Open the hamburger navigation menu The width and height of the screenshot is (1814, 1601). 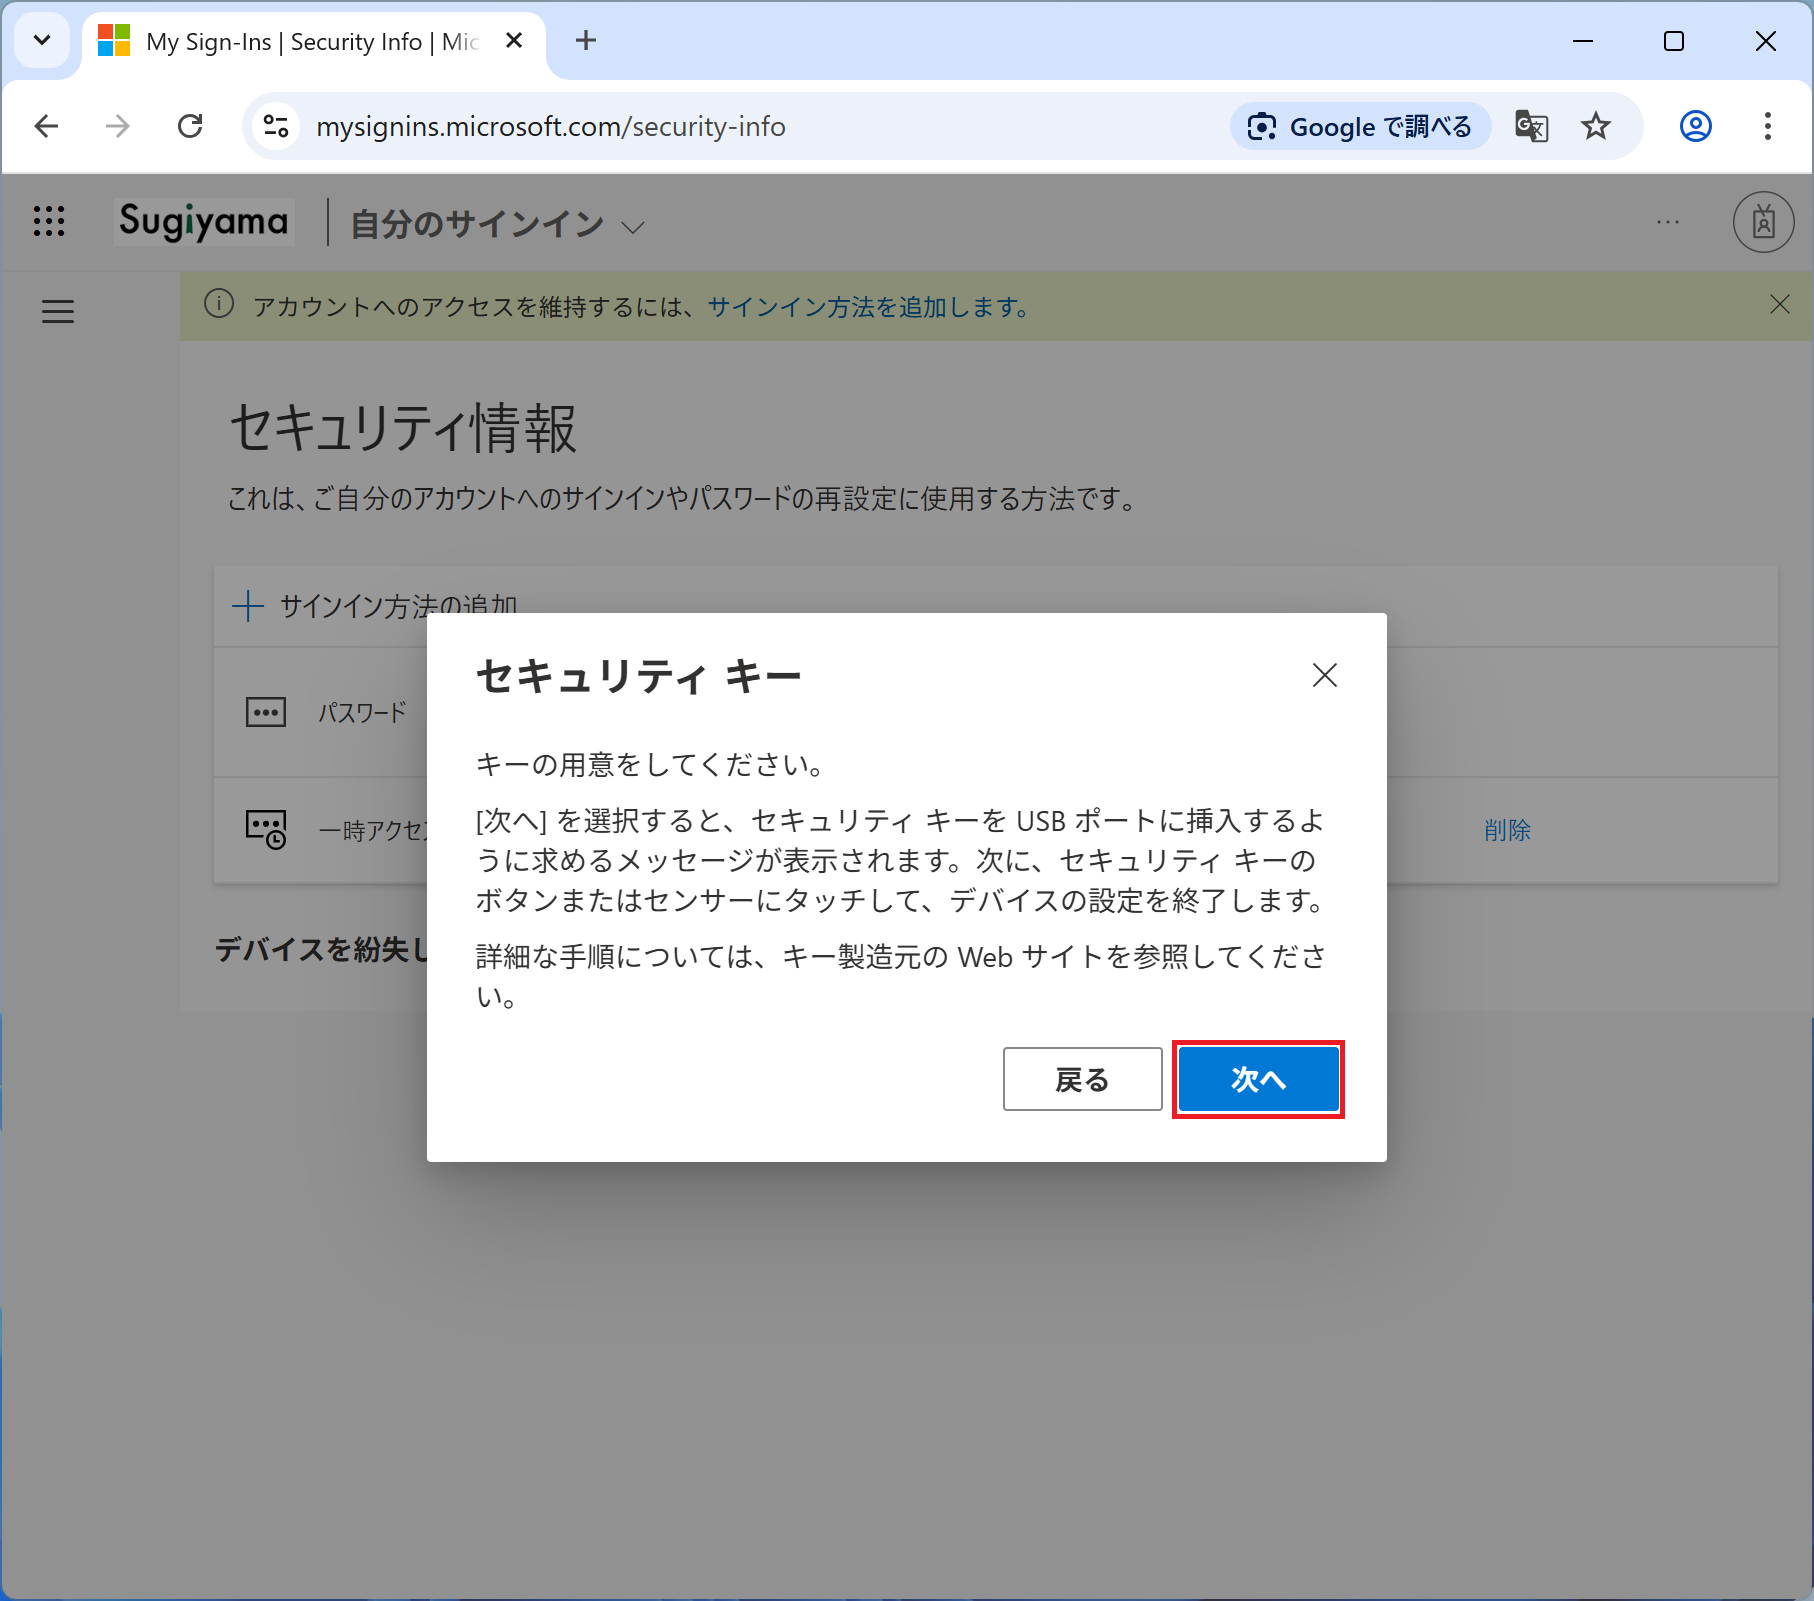pos(58,312)
